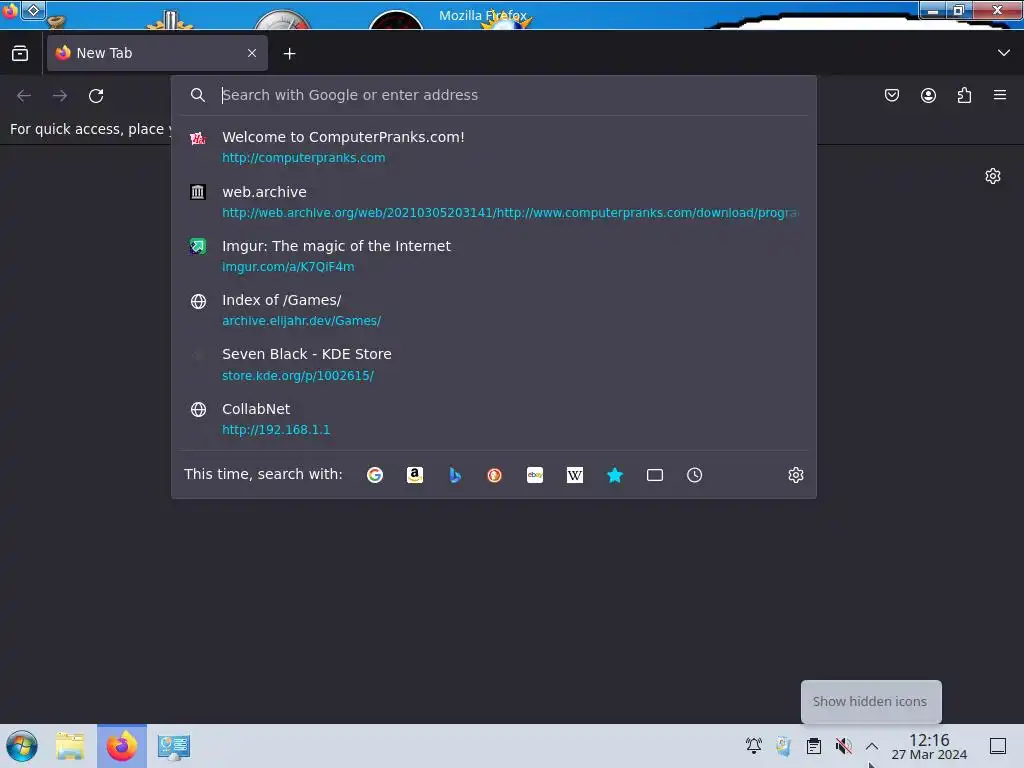Open Imgur: The magic of the Internet

click(x=494, y=256)
